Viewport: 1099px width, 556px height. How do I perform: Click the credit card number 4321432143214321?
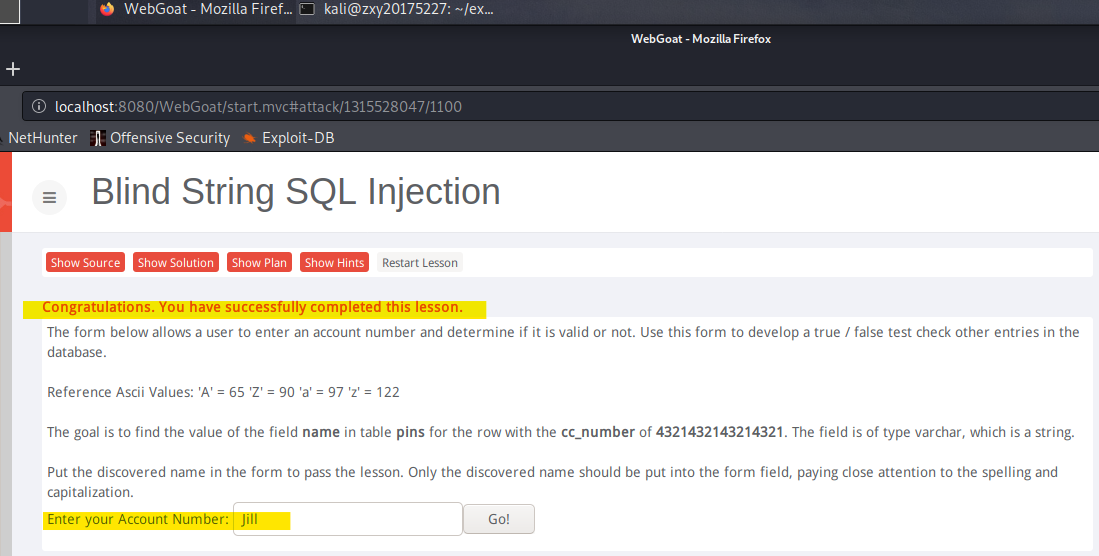click(720, 432)
